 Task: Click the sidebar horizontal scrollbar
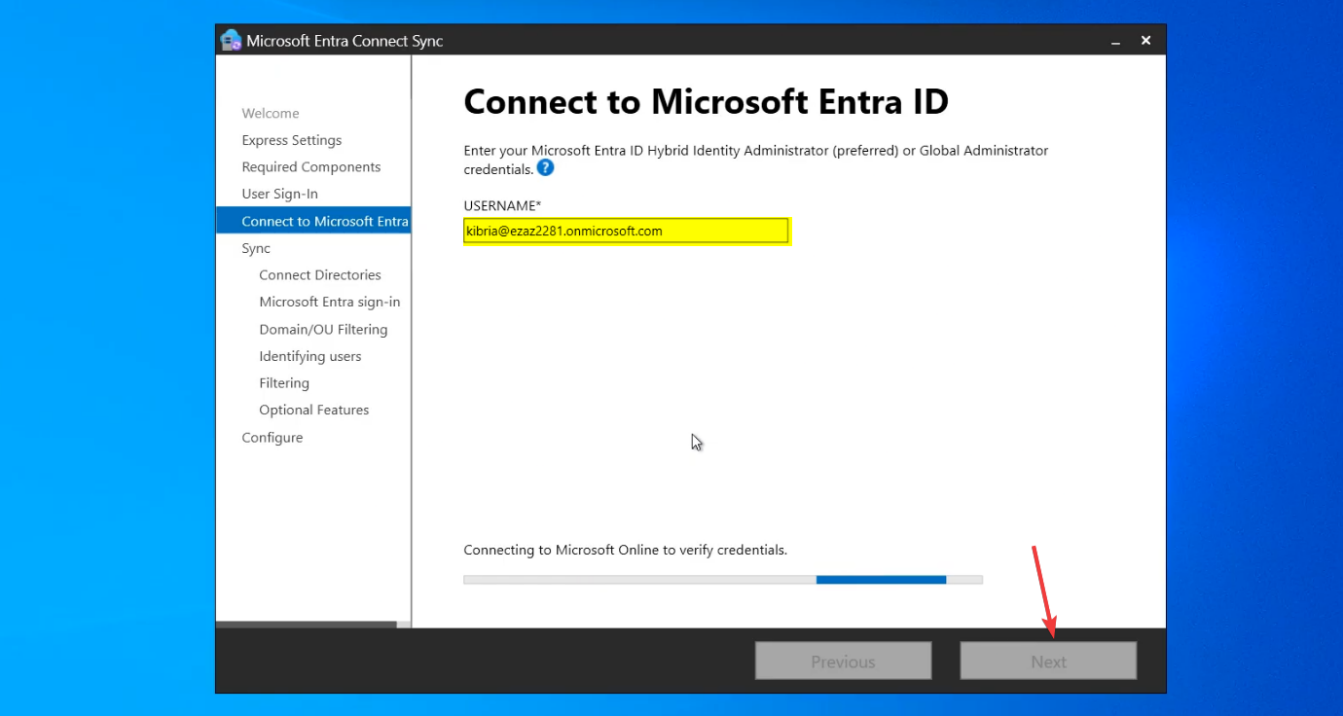pyautogui.click(x=306, y=624)
